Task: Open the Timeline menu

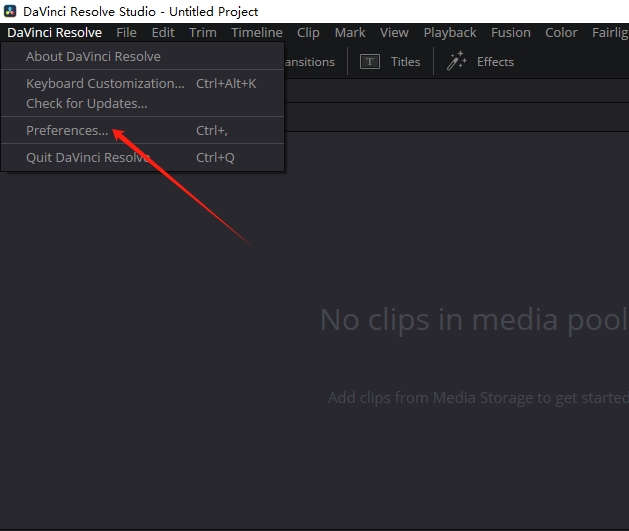Action: tap(257, 32)
